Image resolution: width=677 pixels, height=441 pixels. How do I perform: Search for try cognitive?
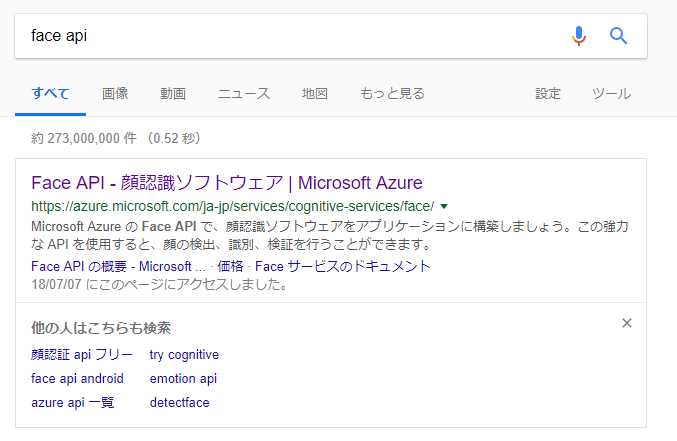tap(184, 355)
